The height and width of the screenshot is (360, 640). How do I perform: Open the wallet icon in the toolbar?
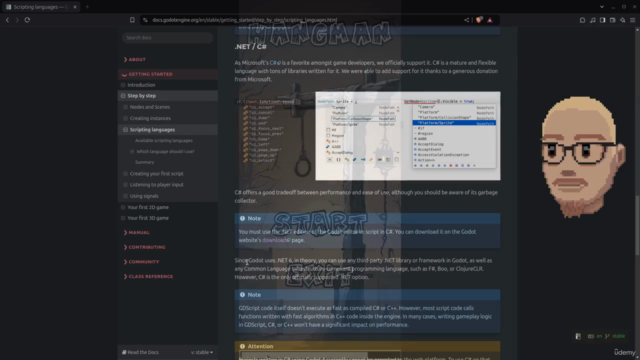613,20
